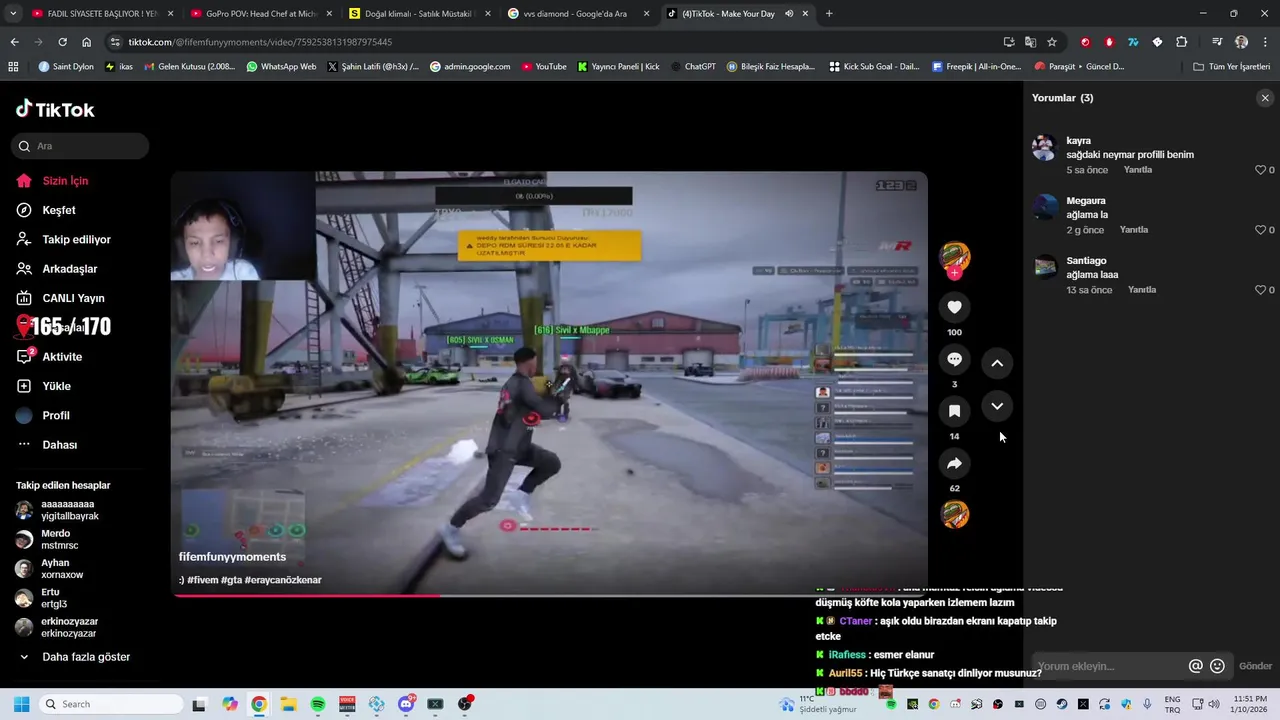Open the Windows Start menu
This screenshot has width=1280, height=720.
point(21,704)
